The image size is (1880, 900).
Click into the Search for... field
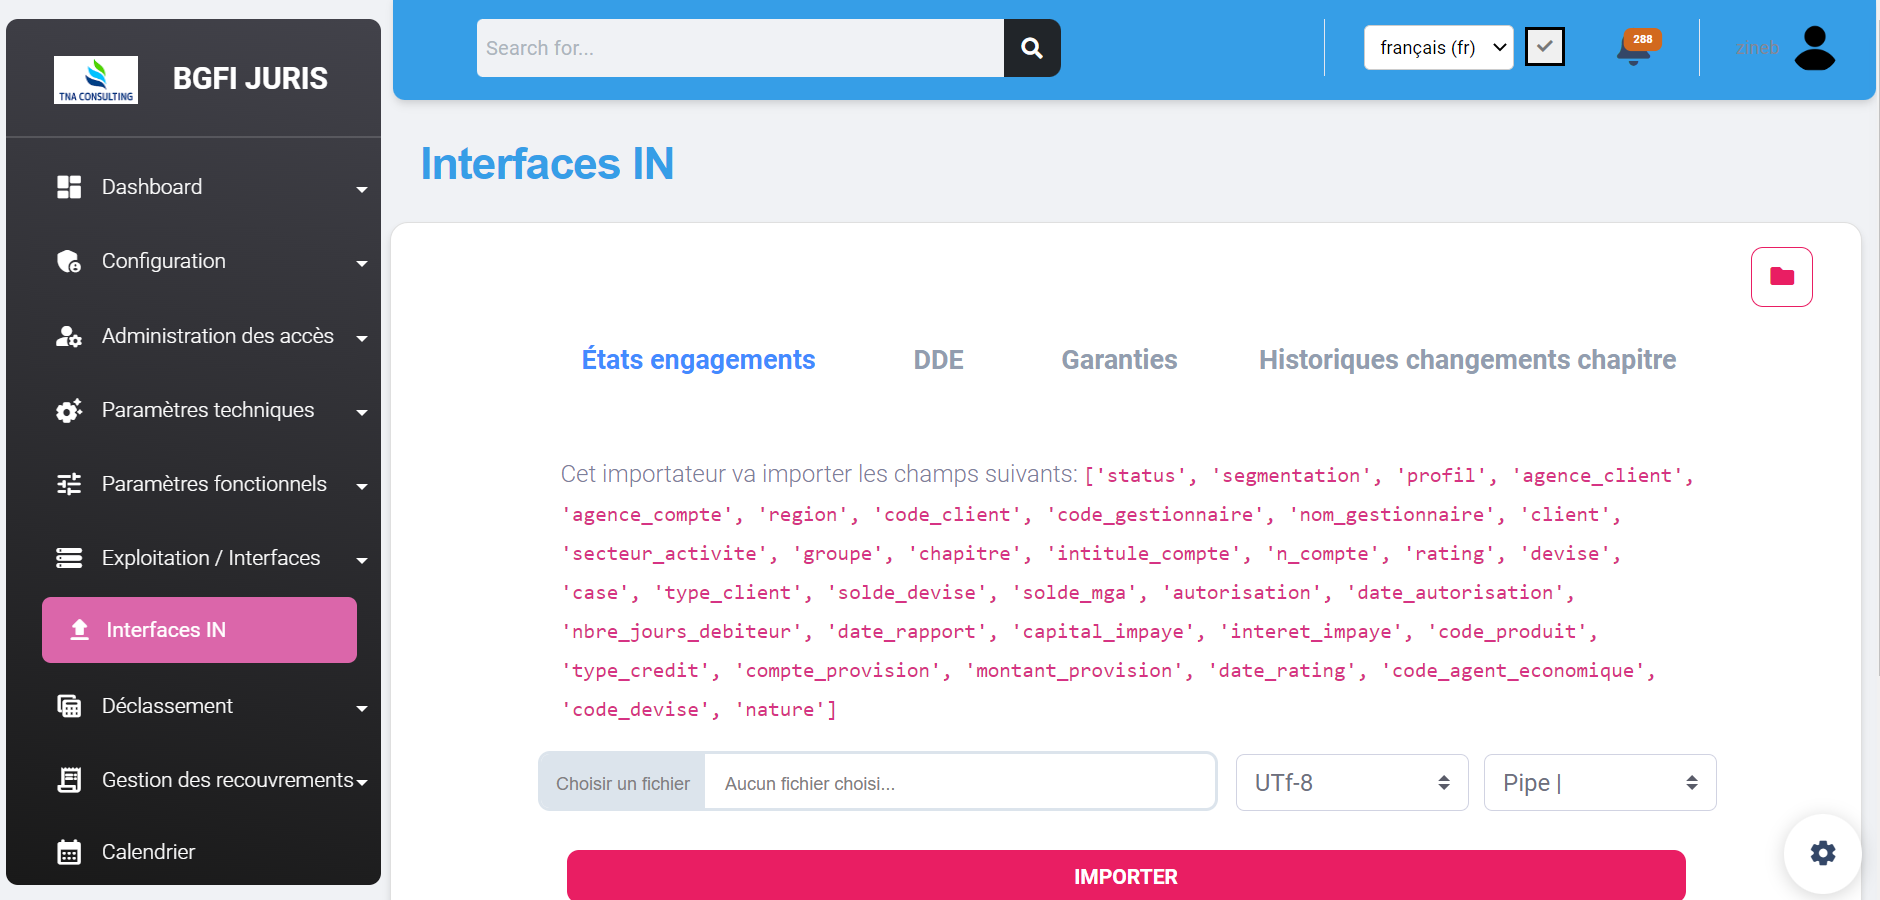pyautogui.click(x=740, y=48)
